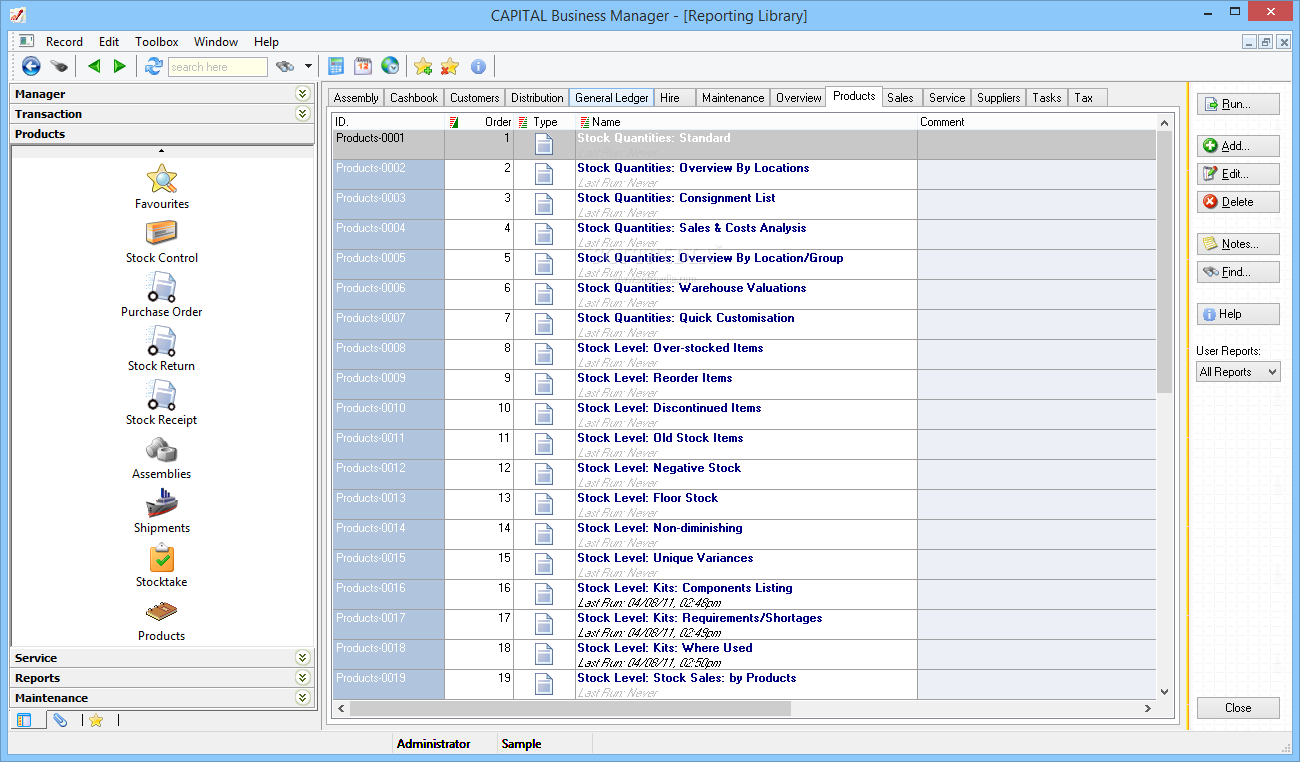Open Stock Control in the sidebar
The height and width of the screenshot is (762, 1300).
click(162, 241)
